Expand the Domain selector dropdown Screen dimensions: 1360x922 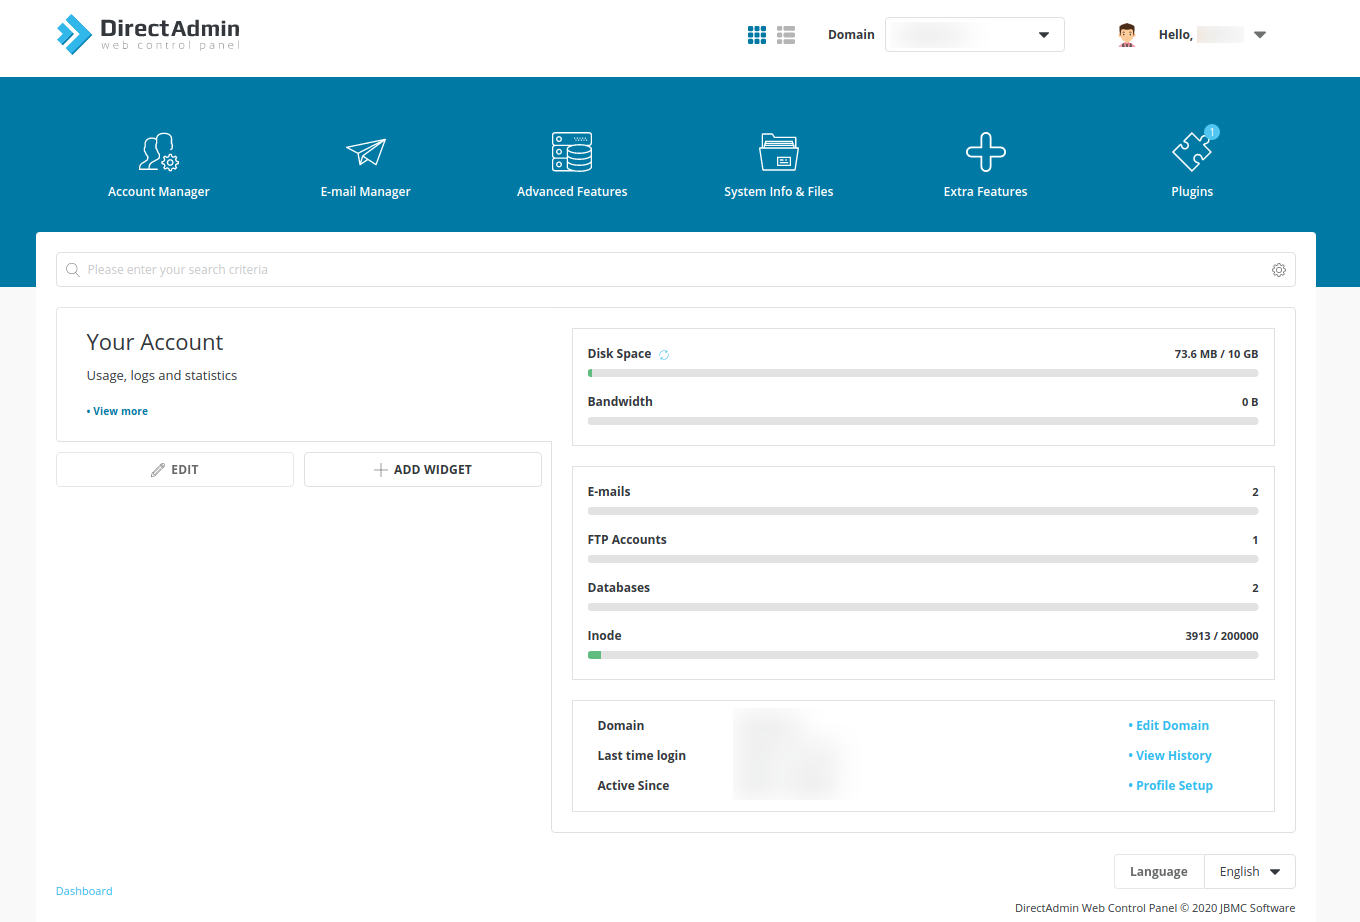pos(974,35)
